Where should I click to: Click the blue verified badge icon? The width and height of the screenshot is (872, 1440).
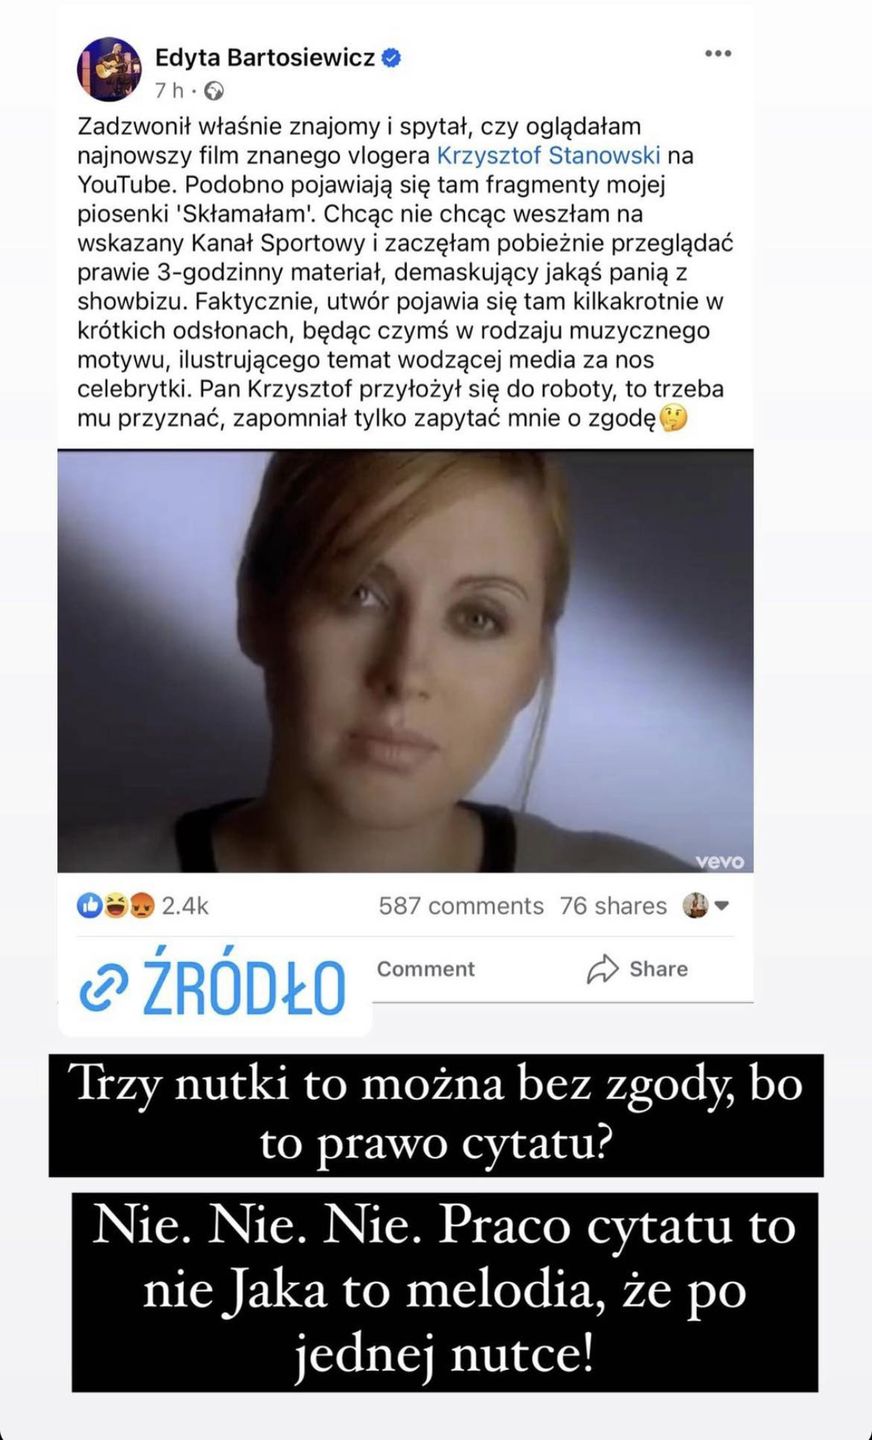pos(393,58)
